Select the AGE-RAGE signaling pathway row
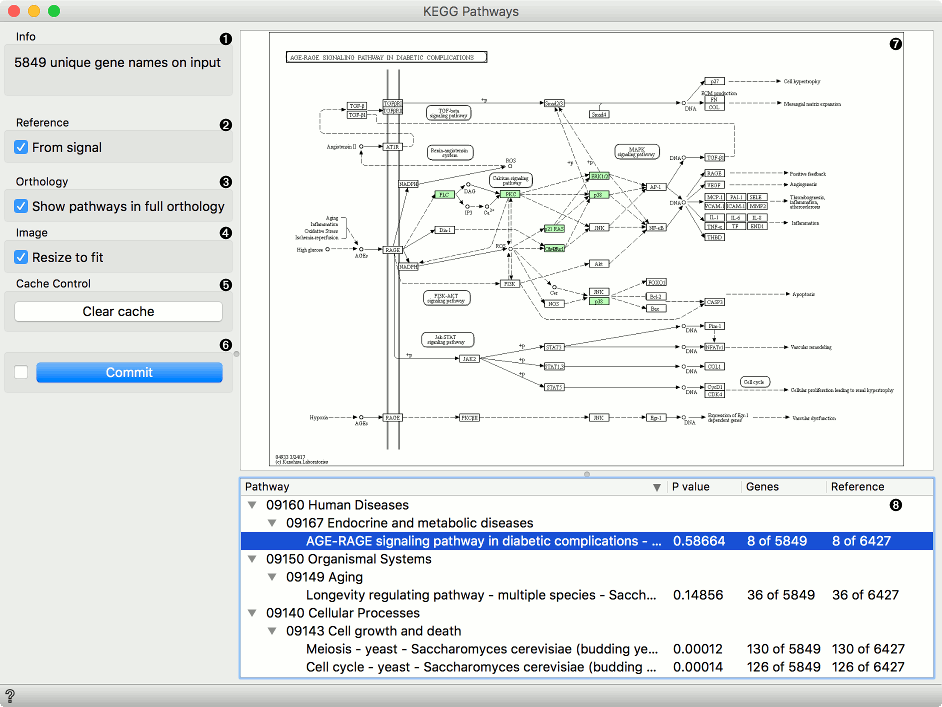The width and height of the screenshot is (942, 707). click(587, 541)
